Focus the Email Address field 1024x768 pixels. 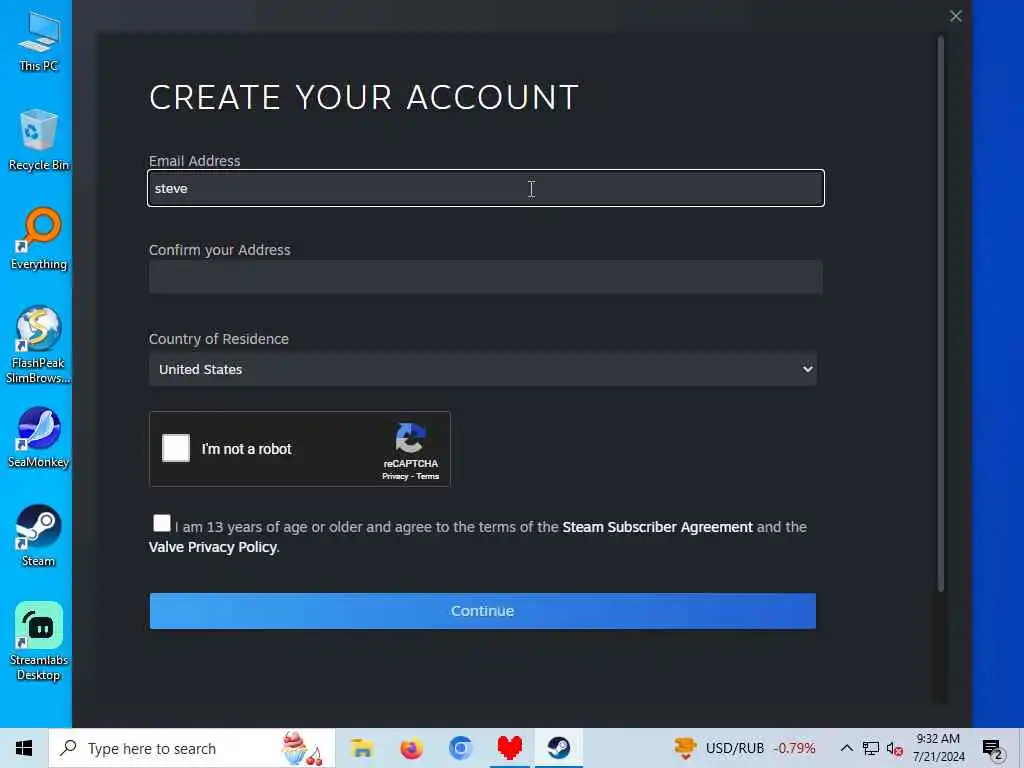pos(486,188)
